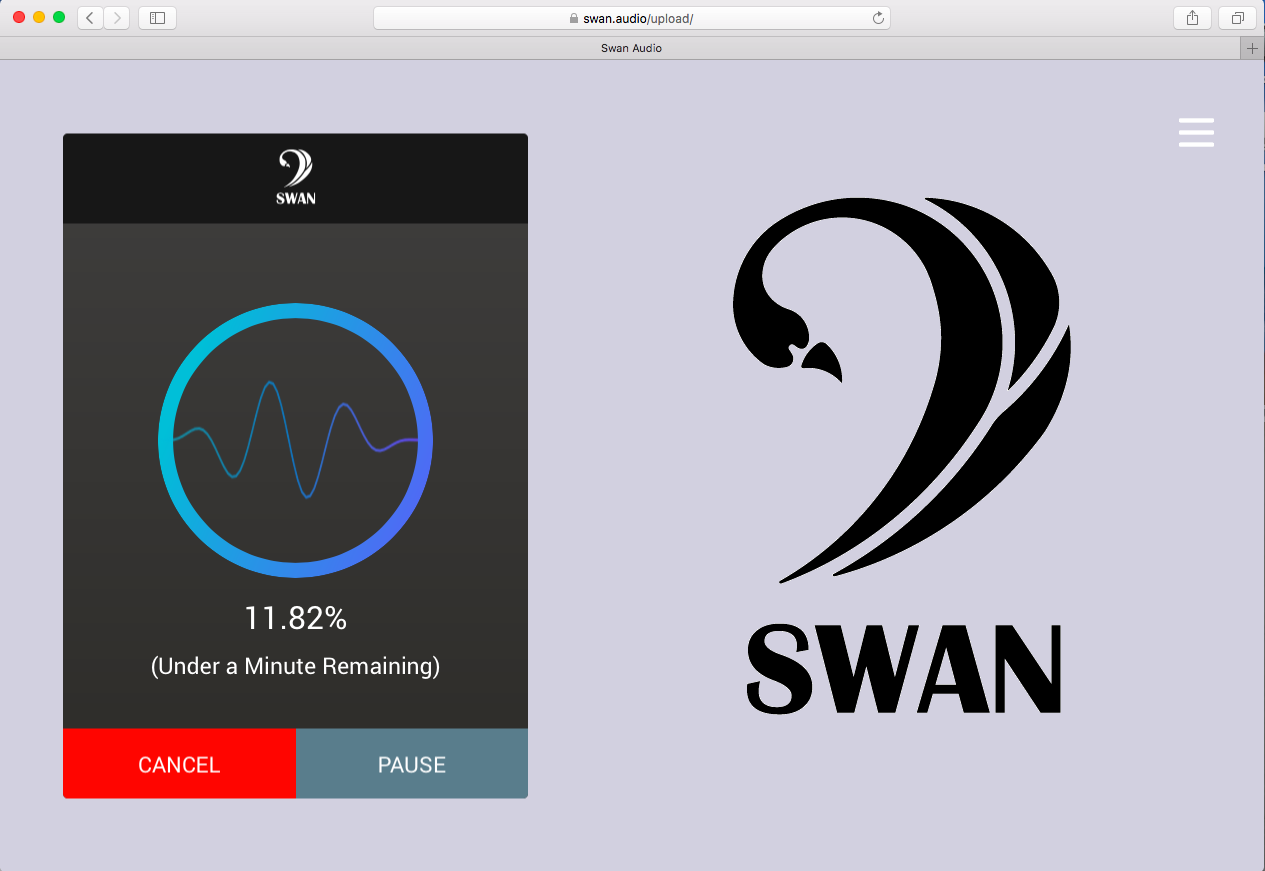Click the Show All Tabs icon

1237,17
